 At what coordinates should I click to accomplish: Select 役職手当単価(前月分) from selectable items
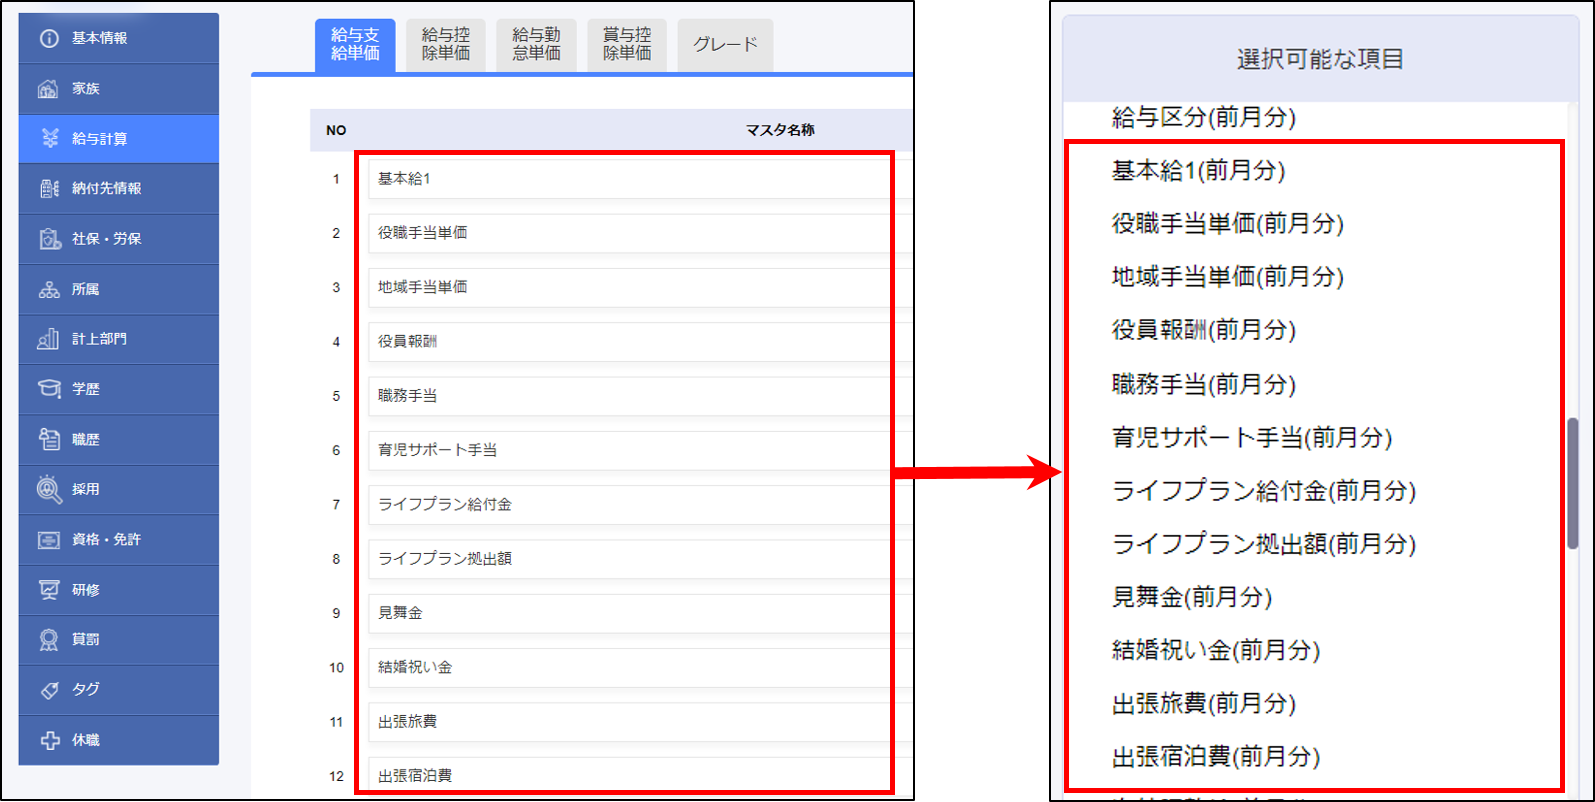pyautogui.click(x=1227, y=223)
